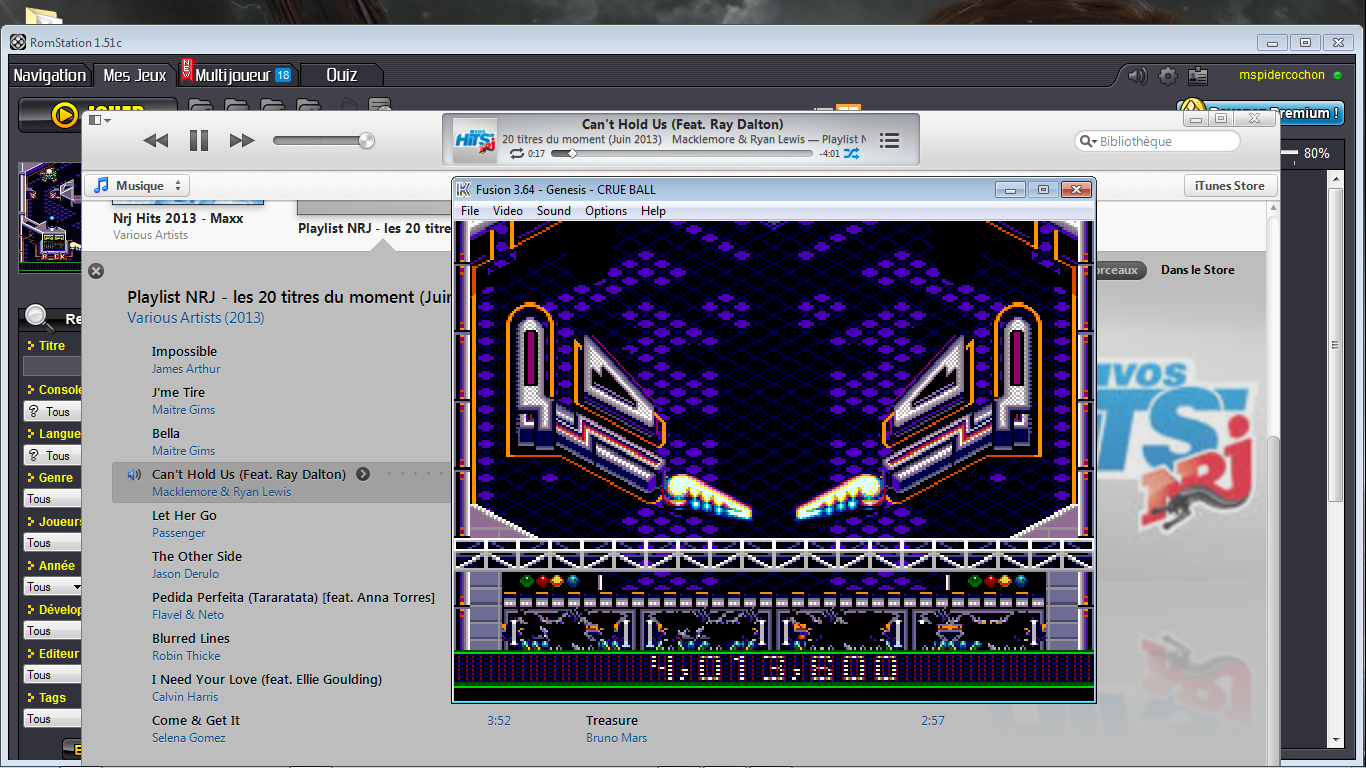Open RomStation settings gear icon
This screenshot has height=768, width=1366.
click(1167, 75)
